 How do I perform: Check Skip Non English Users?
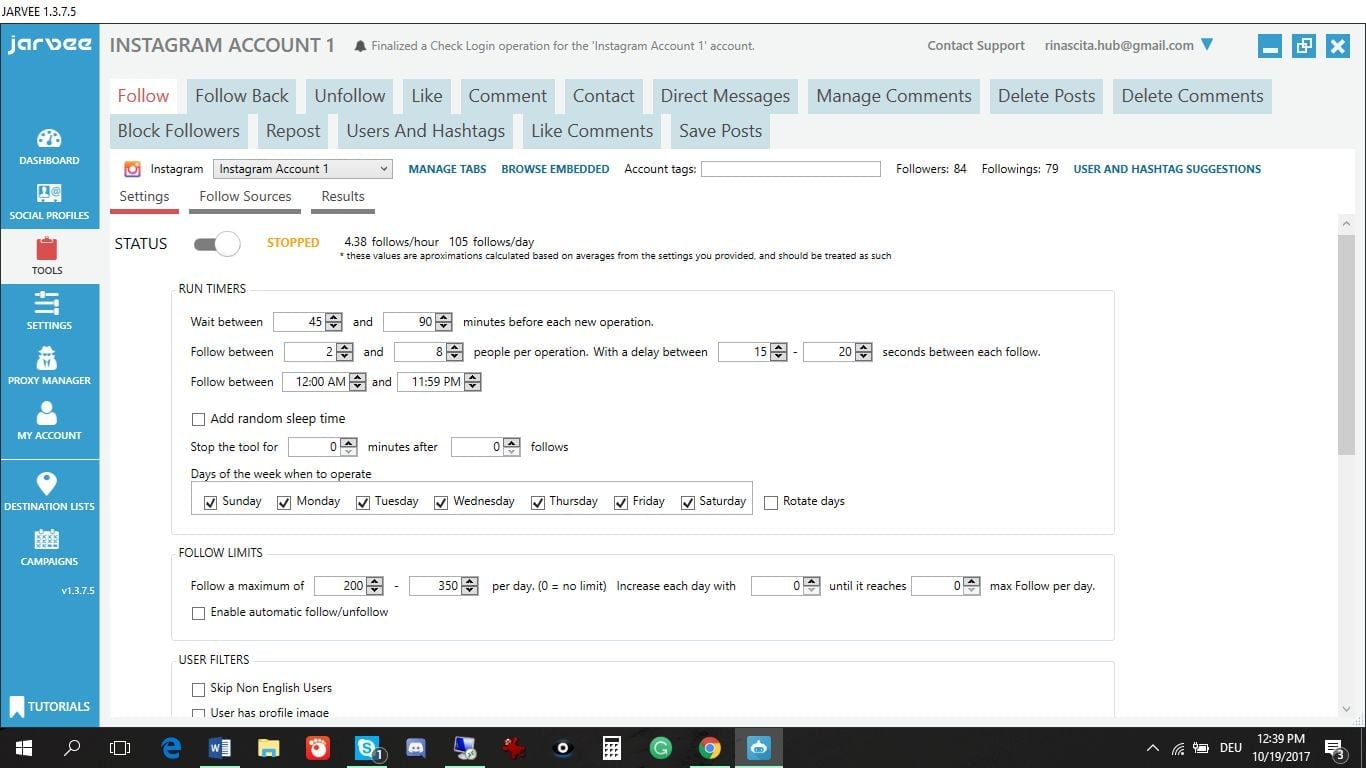[198, 689]
